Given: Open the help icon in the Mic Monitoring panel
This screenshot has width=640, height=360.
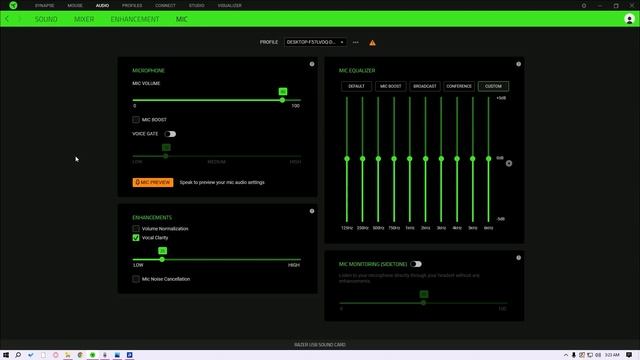Looking at the screenshot, I should [x=518, y=258].
